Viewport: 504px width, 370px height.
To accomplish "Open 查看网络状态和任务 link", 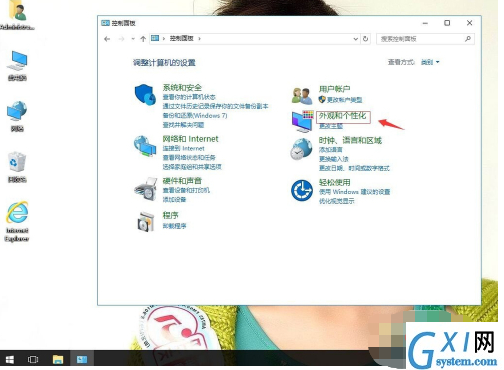I will [x=189, y=158].
